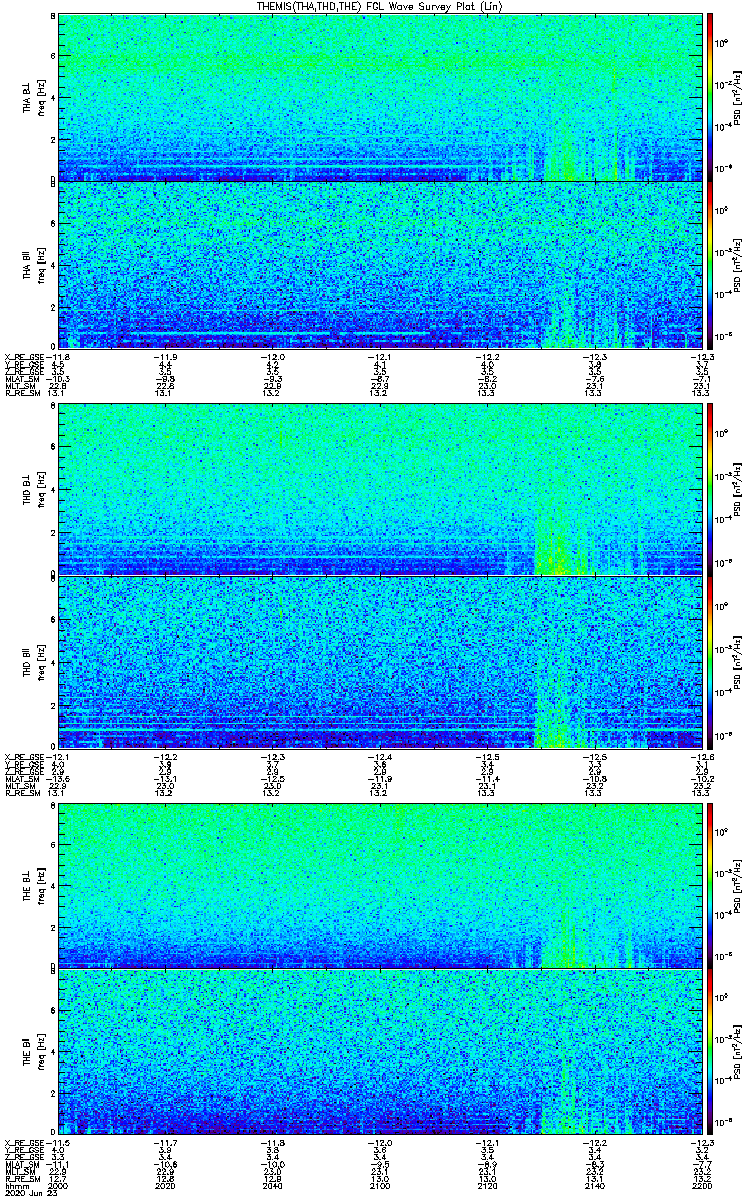Image resolution: width=750 pixels, height=1200 pixels.
Task: Click the PSD [nT²/Hz] label beside THE B-parallel
Action: click(738, 1051)
